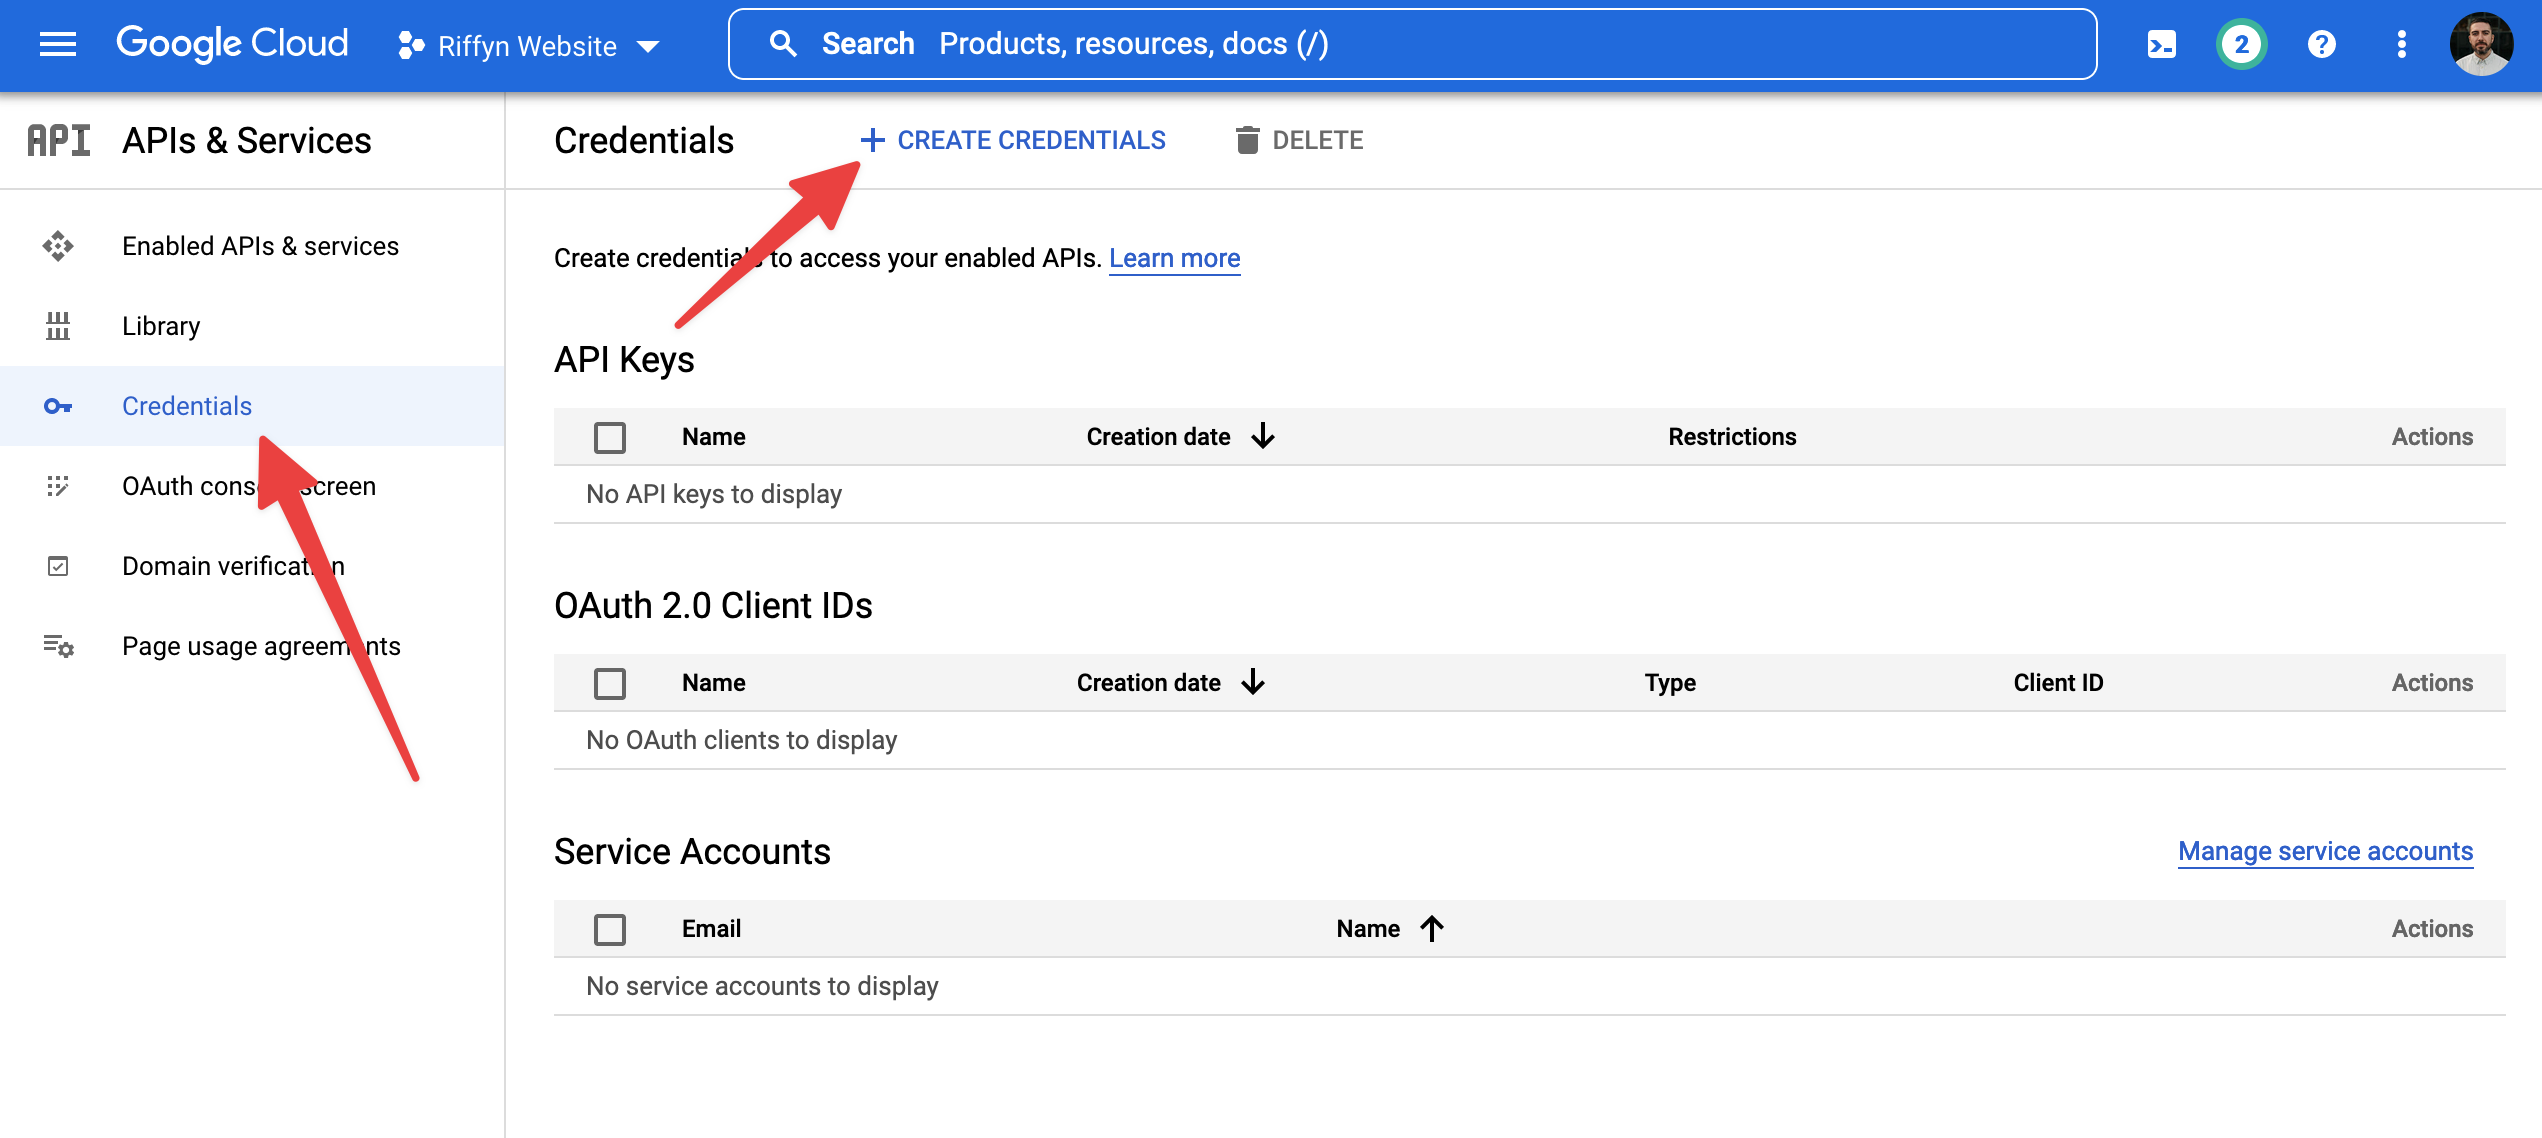Click the Enabled APIs diamond icon

click(x=58, y=246)
